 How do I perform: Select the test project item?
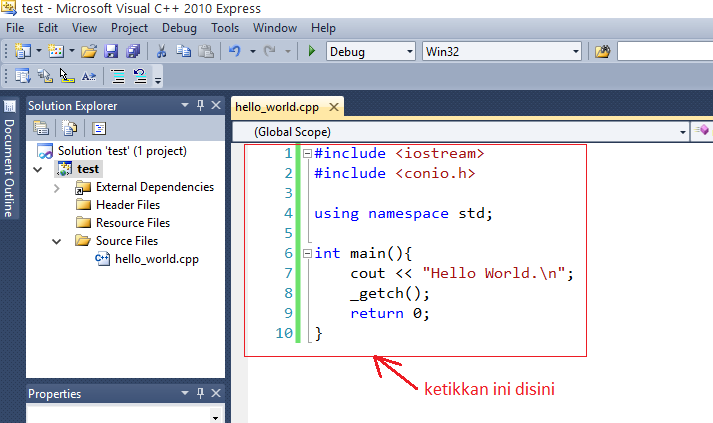point(88,169)
